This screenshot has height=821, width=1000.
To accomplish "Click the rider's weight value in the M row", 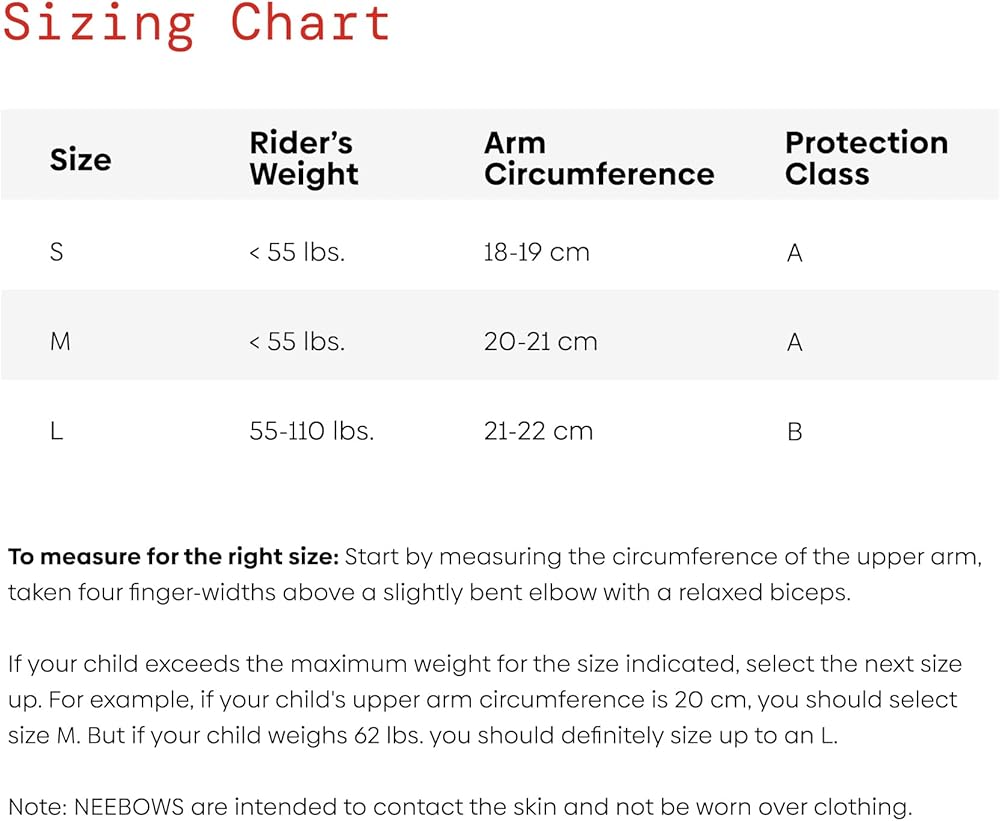I will [x=296, y=341].
